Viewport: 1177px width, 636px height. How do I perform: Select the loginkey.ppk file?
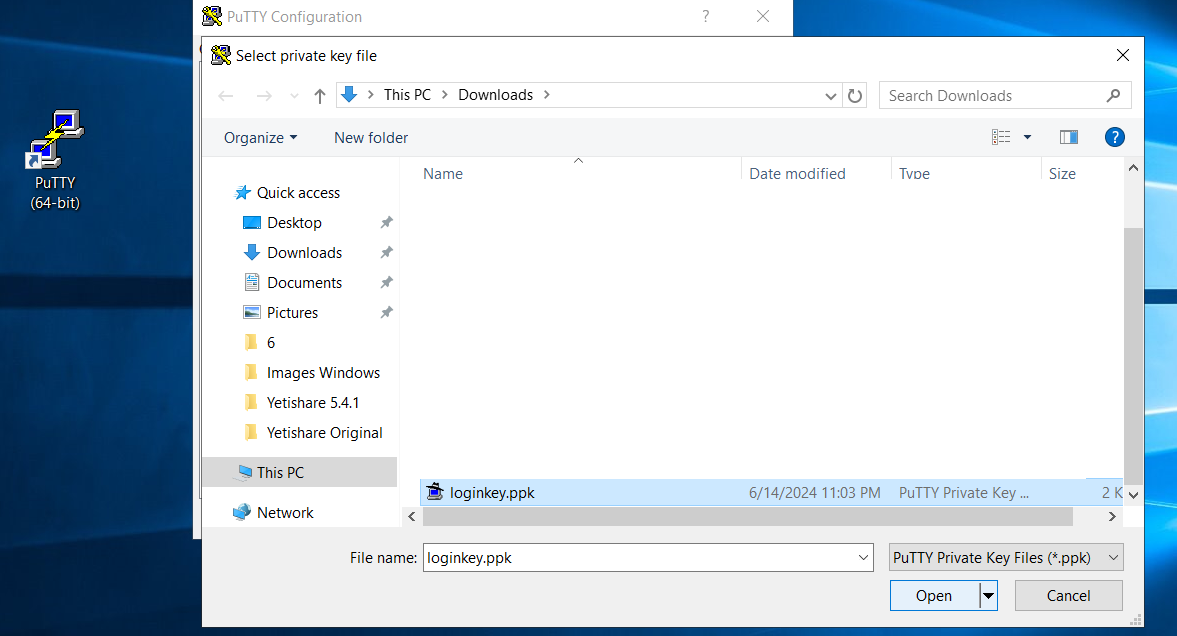[771, 493]
